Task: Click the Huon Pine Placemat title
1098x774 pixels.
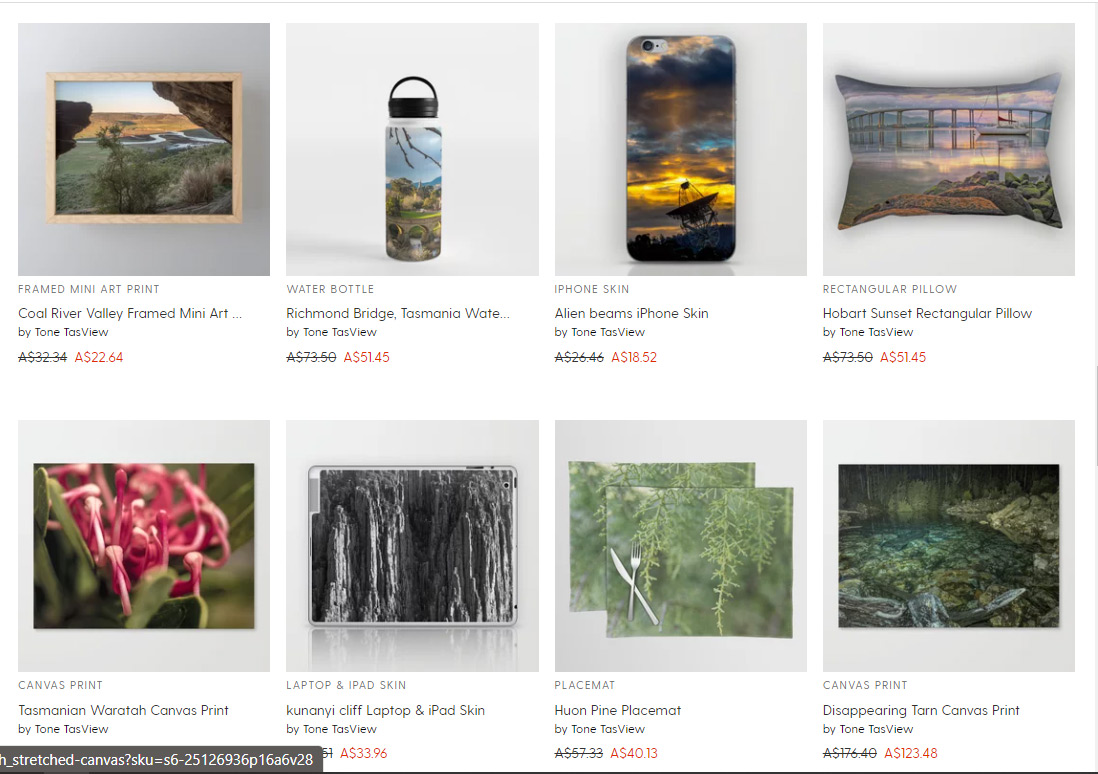Action: pyautogui.click(x=618, y=710)
